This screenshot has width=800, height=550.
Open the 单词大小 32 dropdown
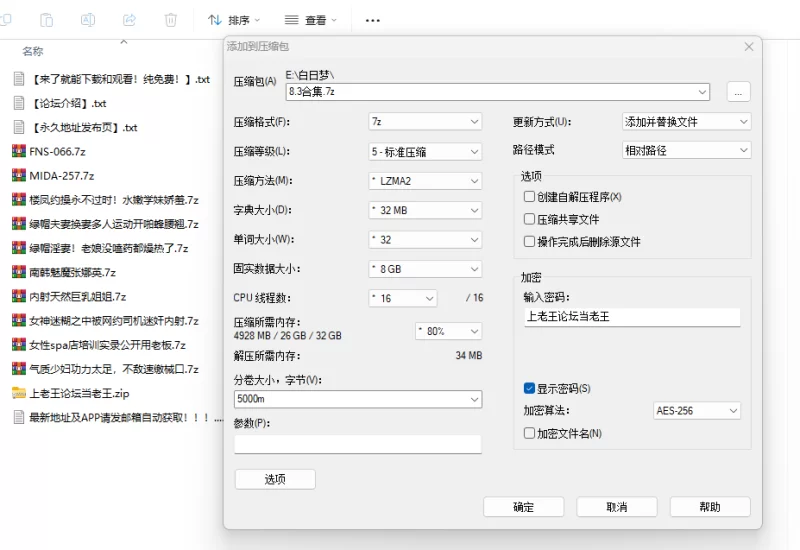point(425,239)
